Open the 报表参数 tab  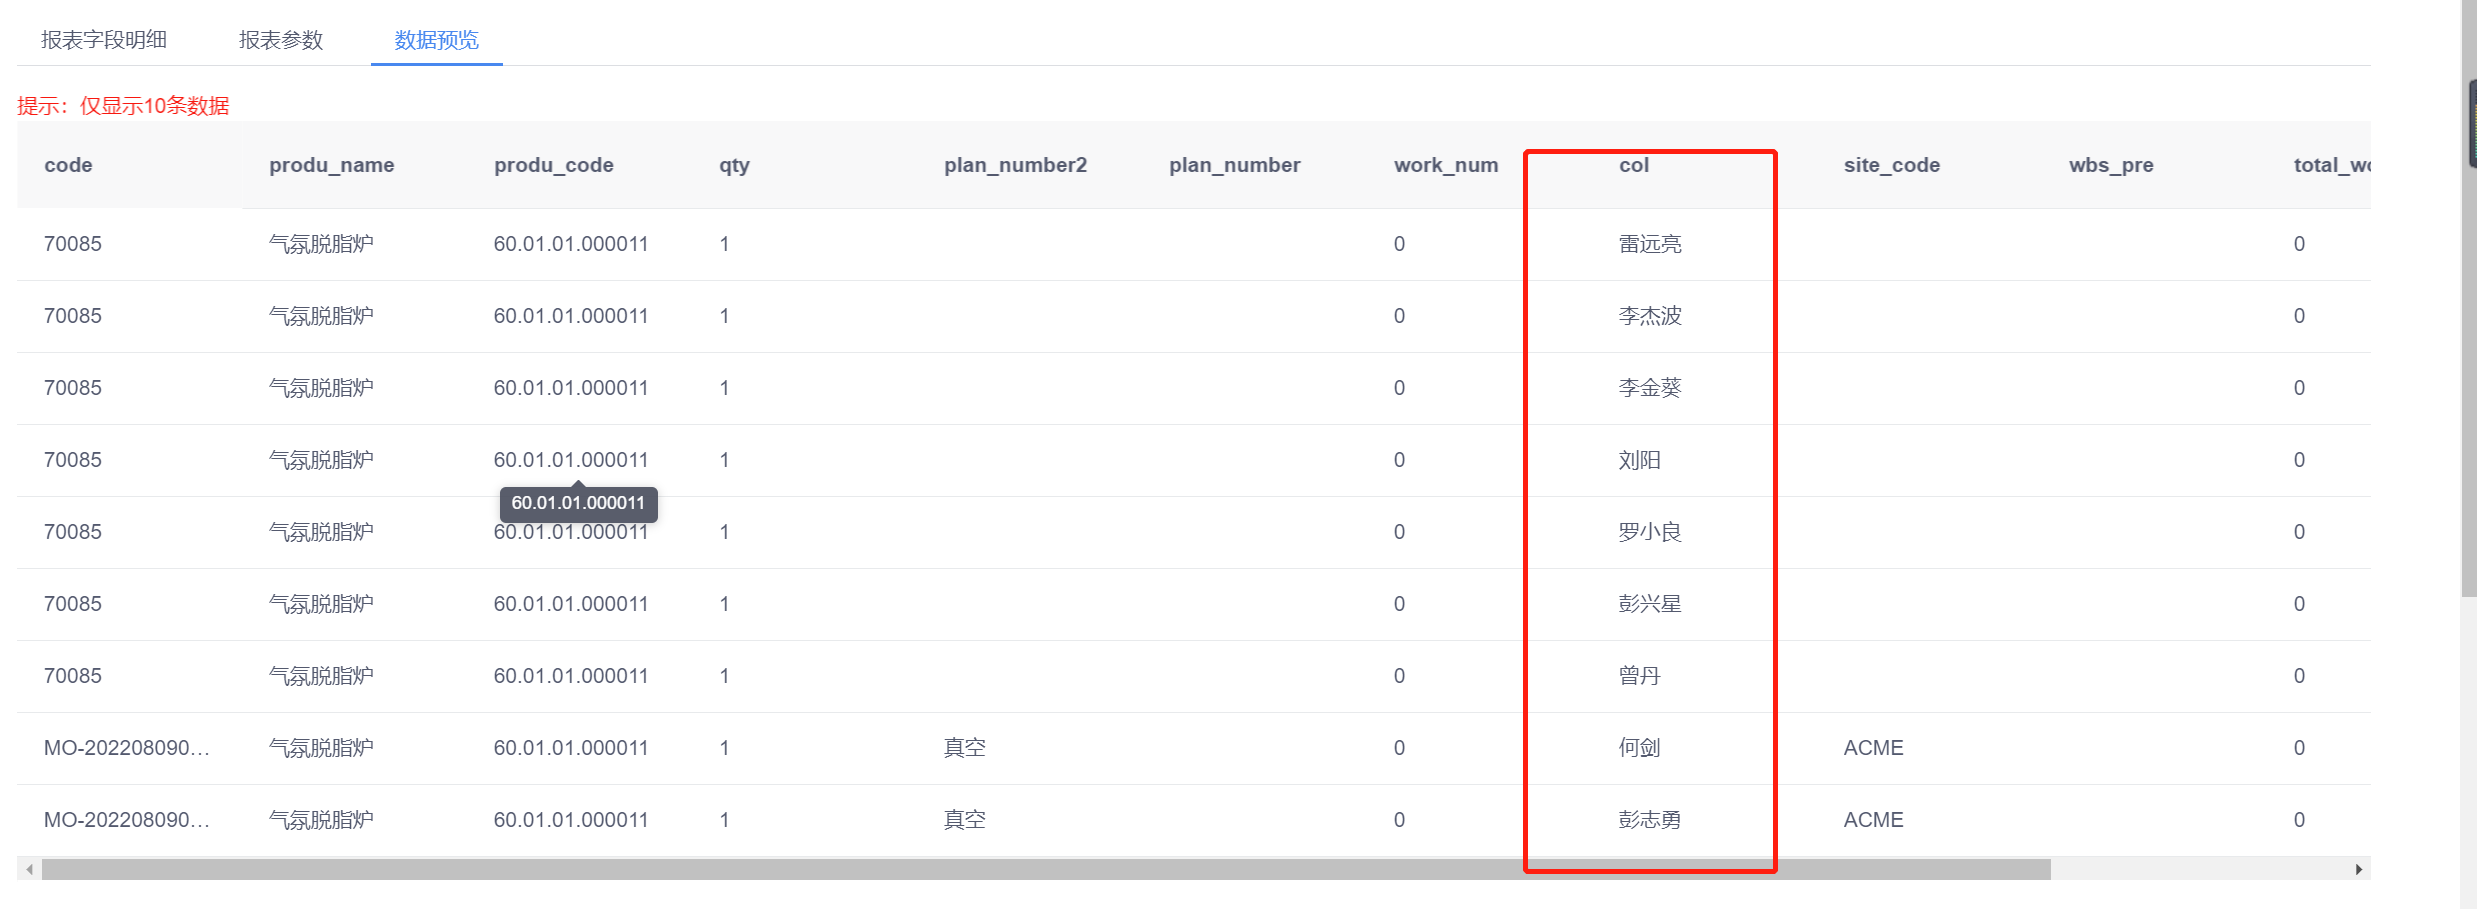[281, 40]
